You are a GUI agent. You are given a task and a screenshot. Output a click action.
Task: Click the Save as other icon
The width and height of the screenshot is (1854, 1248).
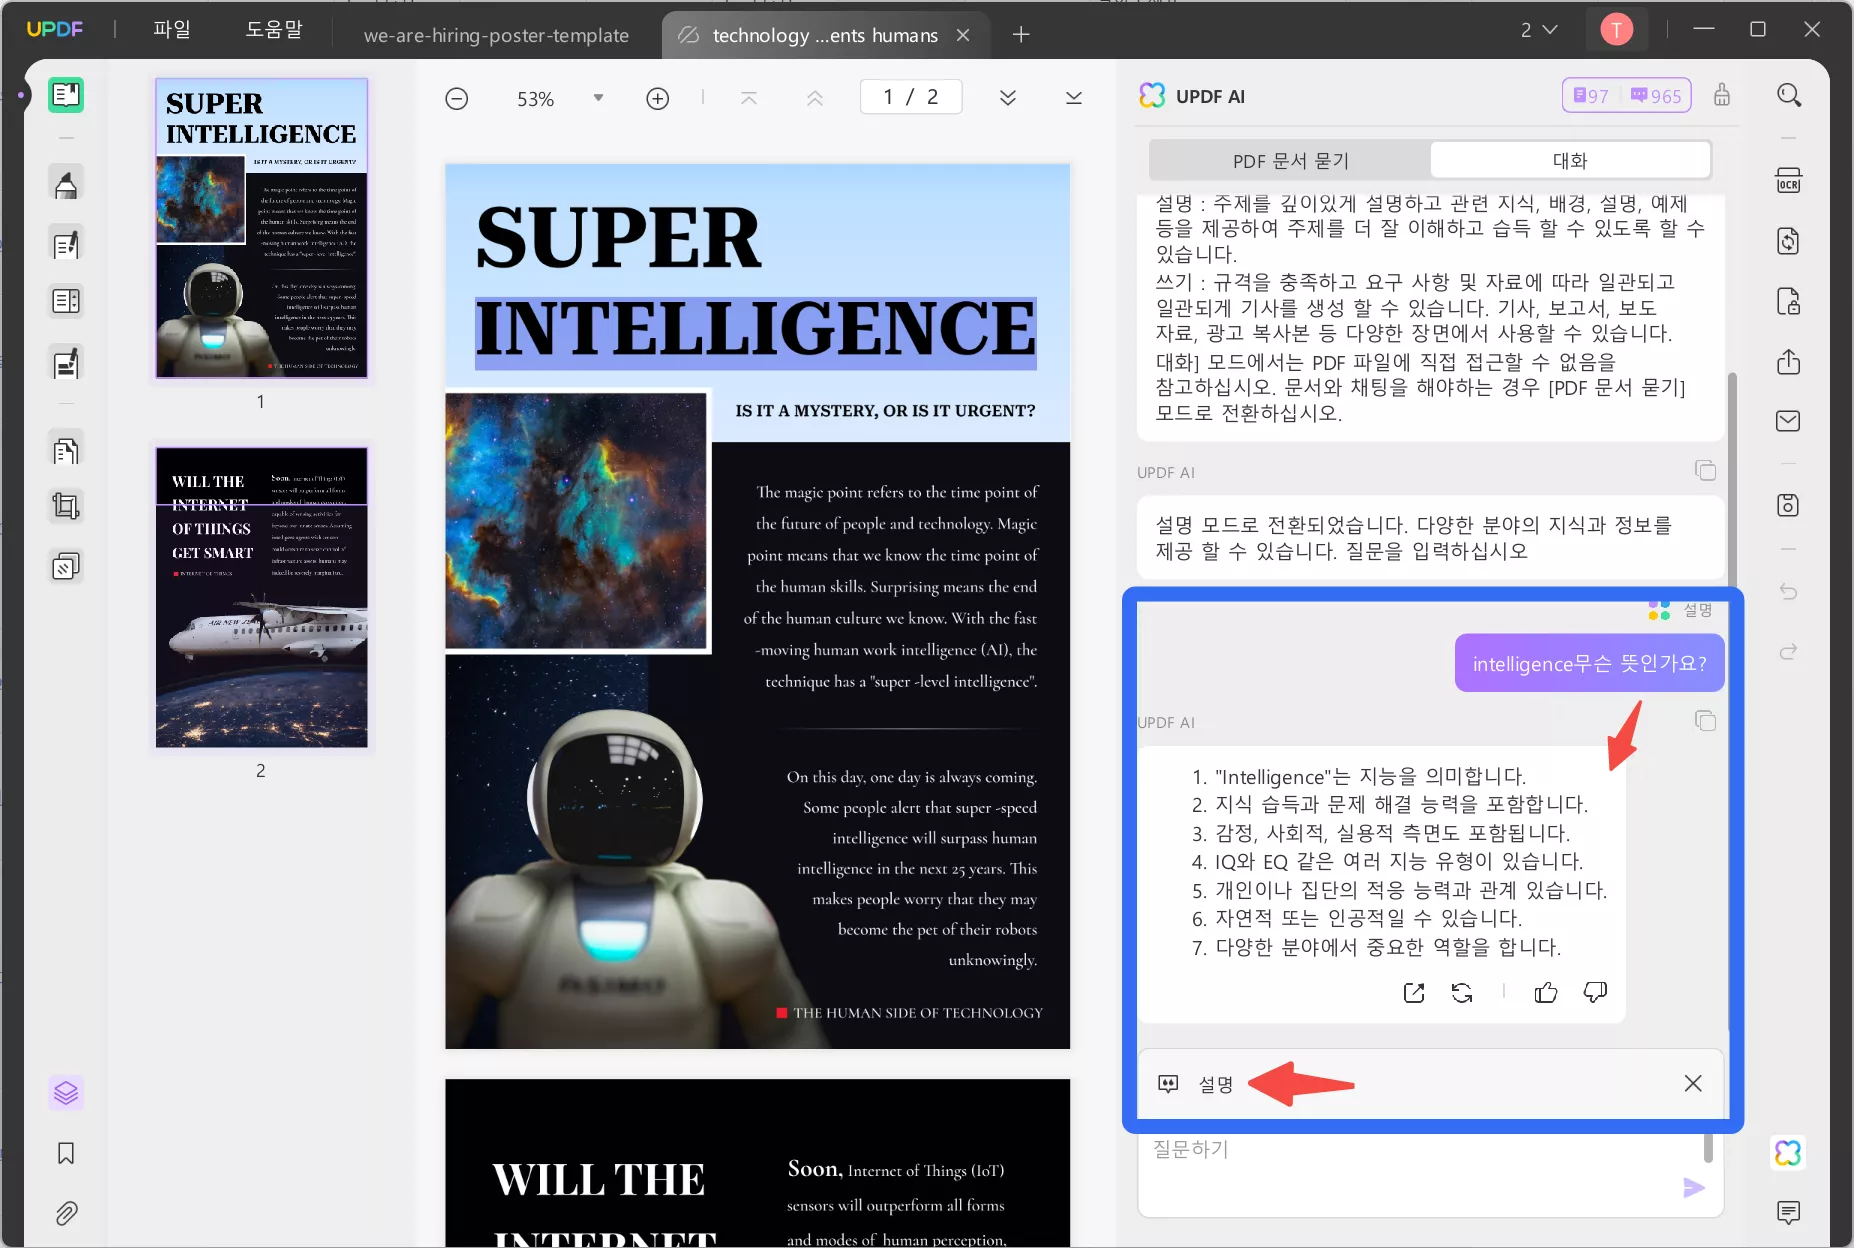pyautogui.click(x=1788, y=505)
